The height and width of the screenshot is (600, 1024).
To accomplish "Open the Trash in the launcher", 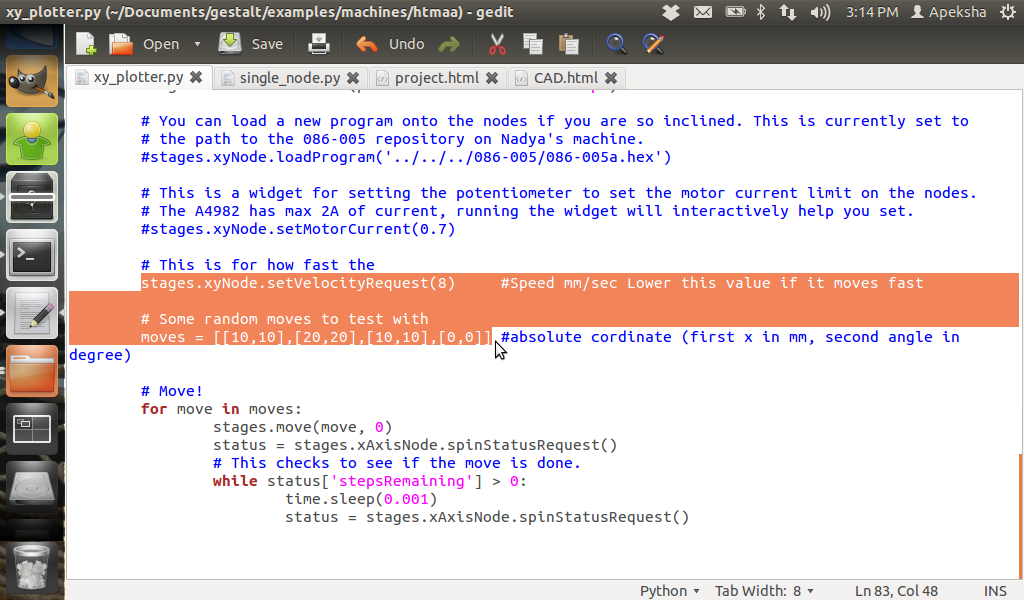I will [x=32, y=567].
